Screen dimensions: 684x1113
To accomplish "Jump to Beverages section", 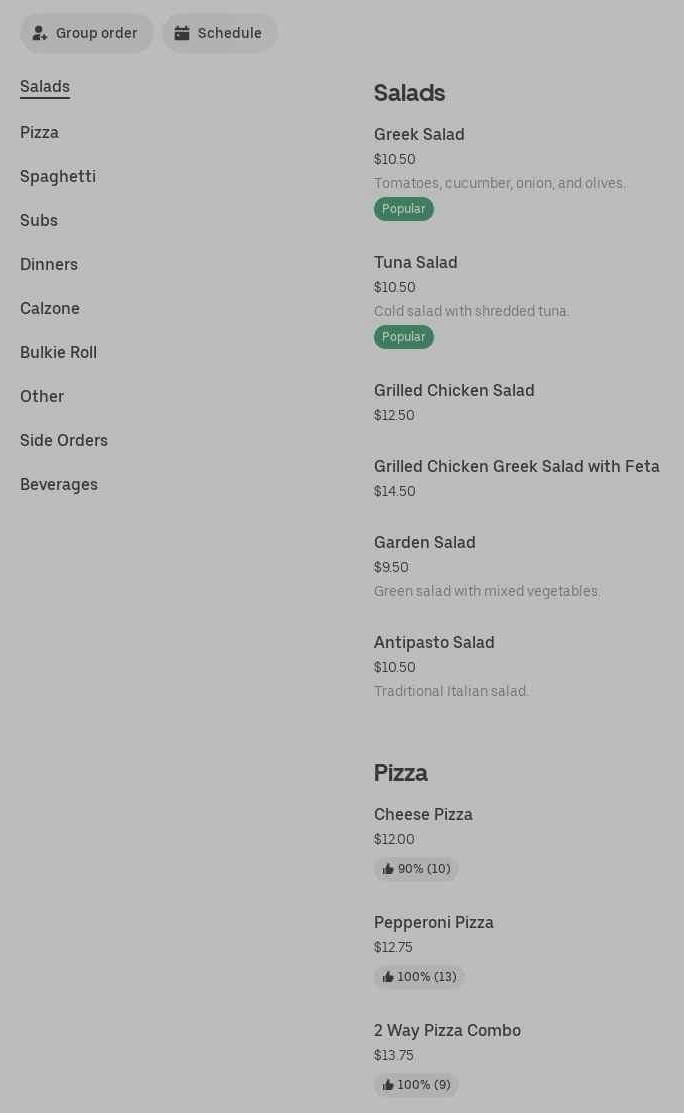I will [x=59, y=485].
